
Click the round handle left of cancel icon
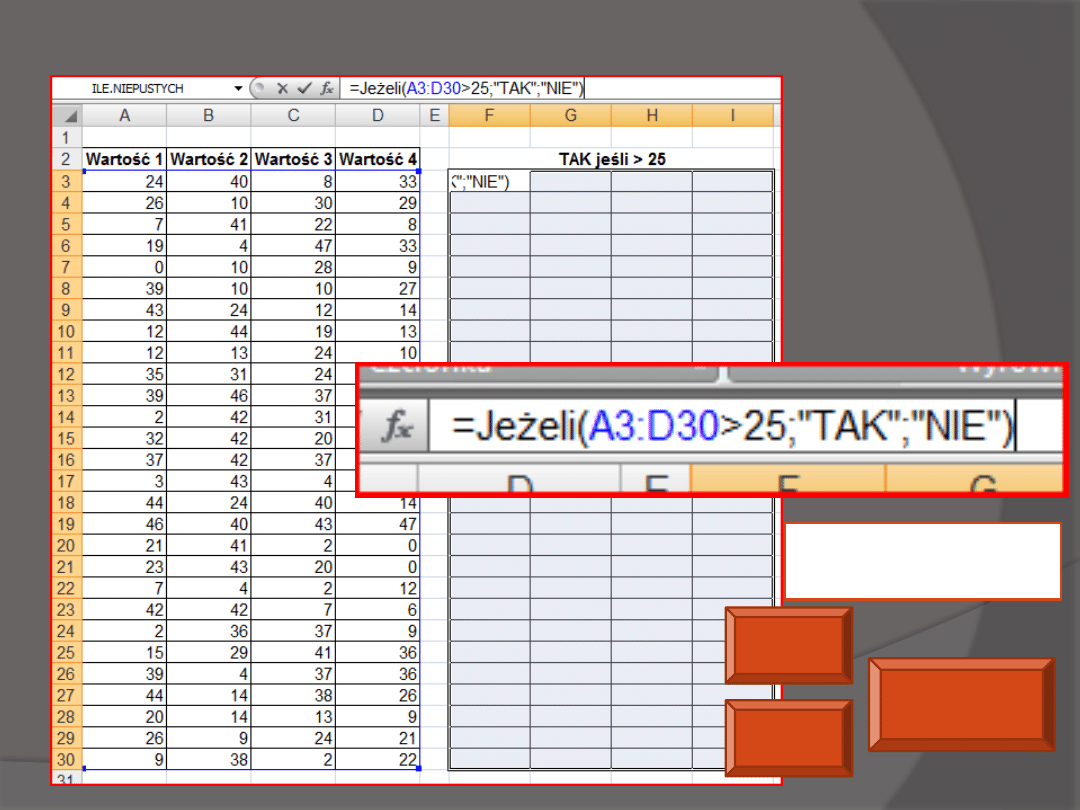click(x=260, y=89)
